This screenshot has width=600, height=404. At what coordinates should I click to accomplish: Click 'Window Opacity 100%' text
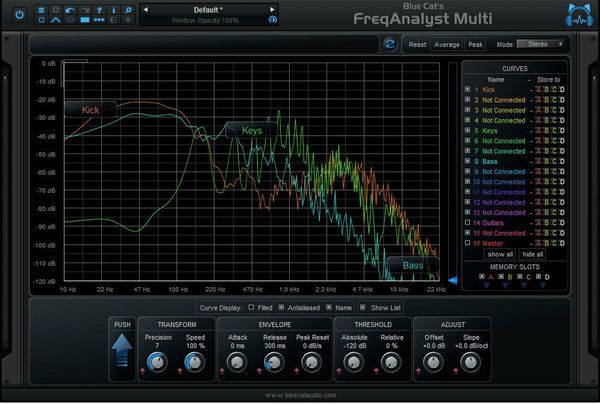[x=205, y=20]
